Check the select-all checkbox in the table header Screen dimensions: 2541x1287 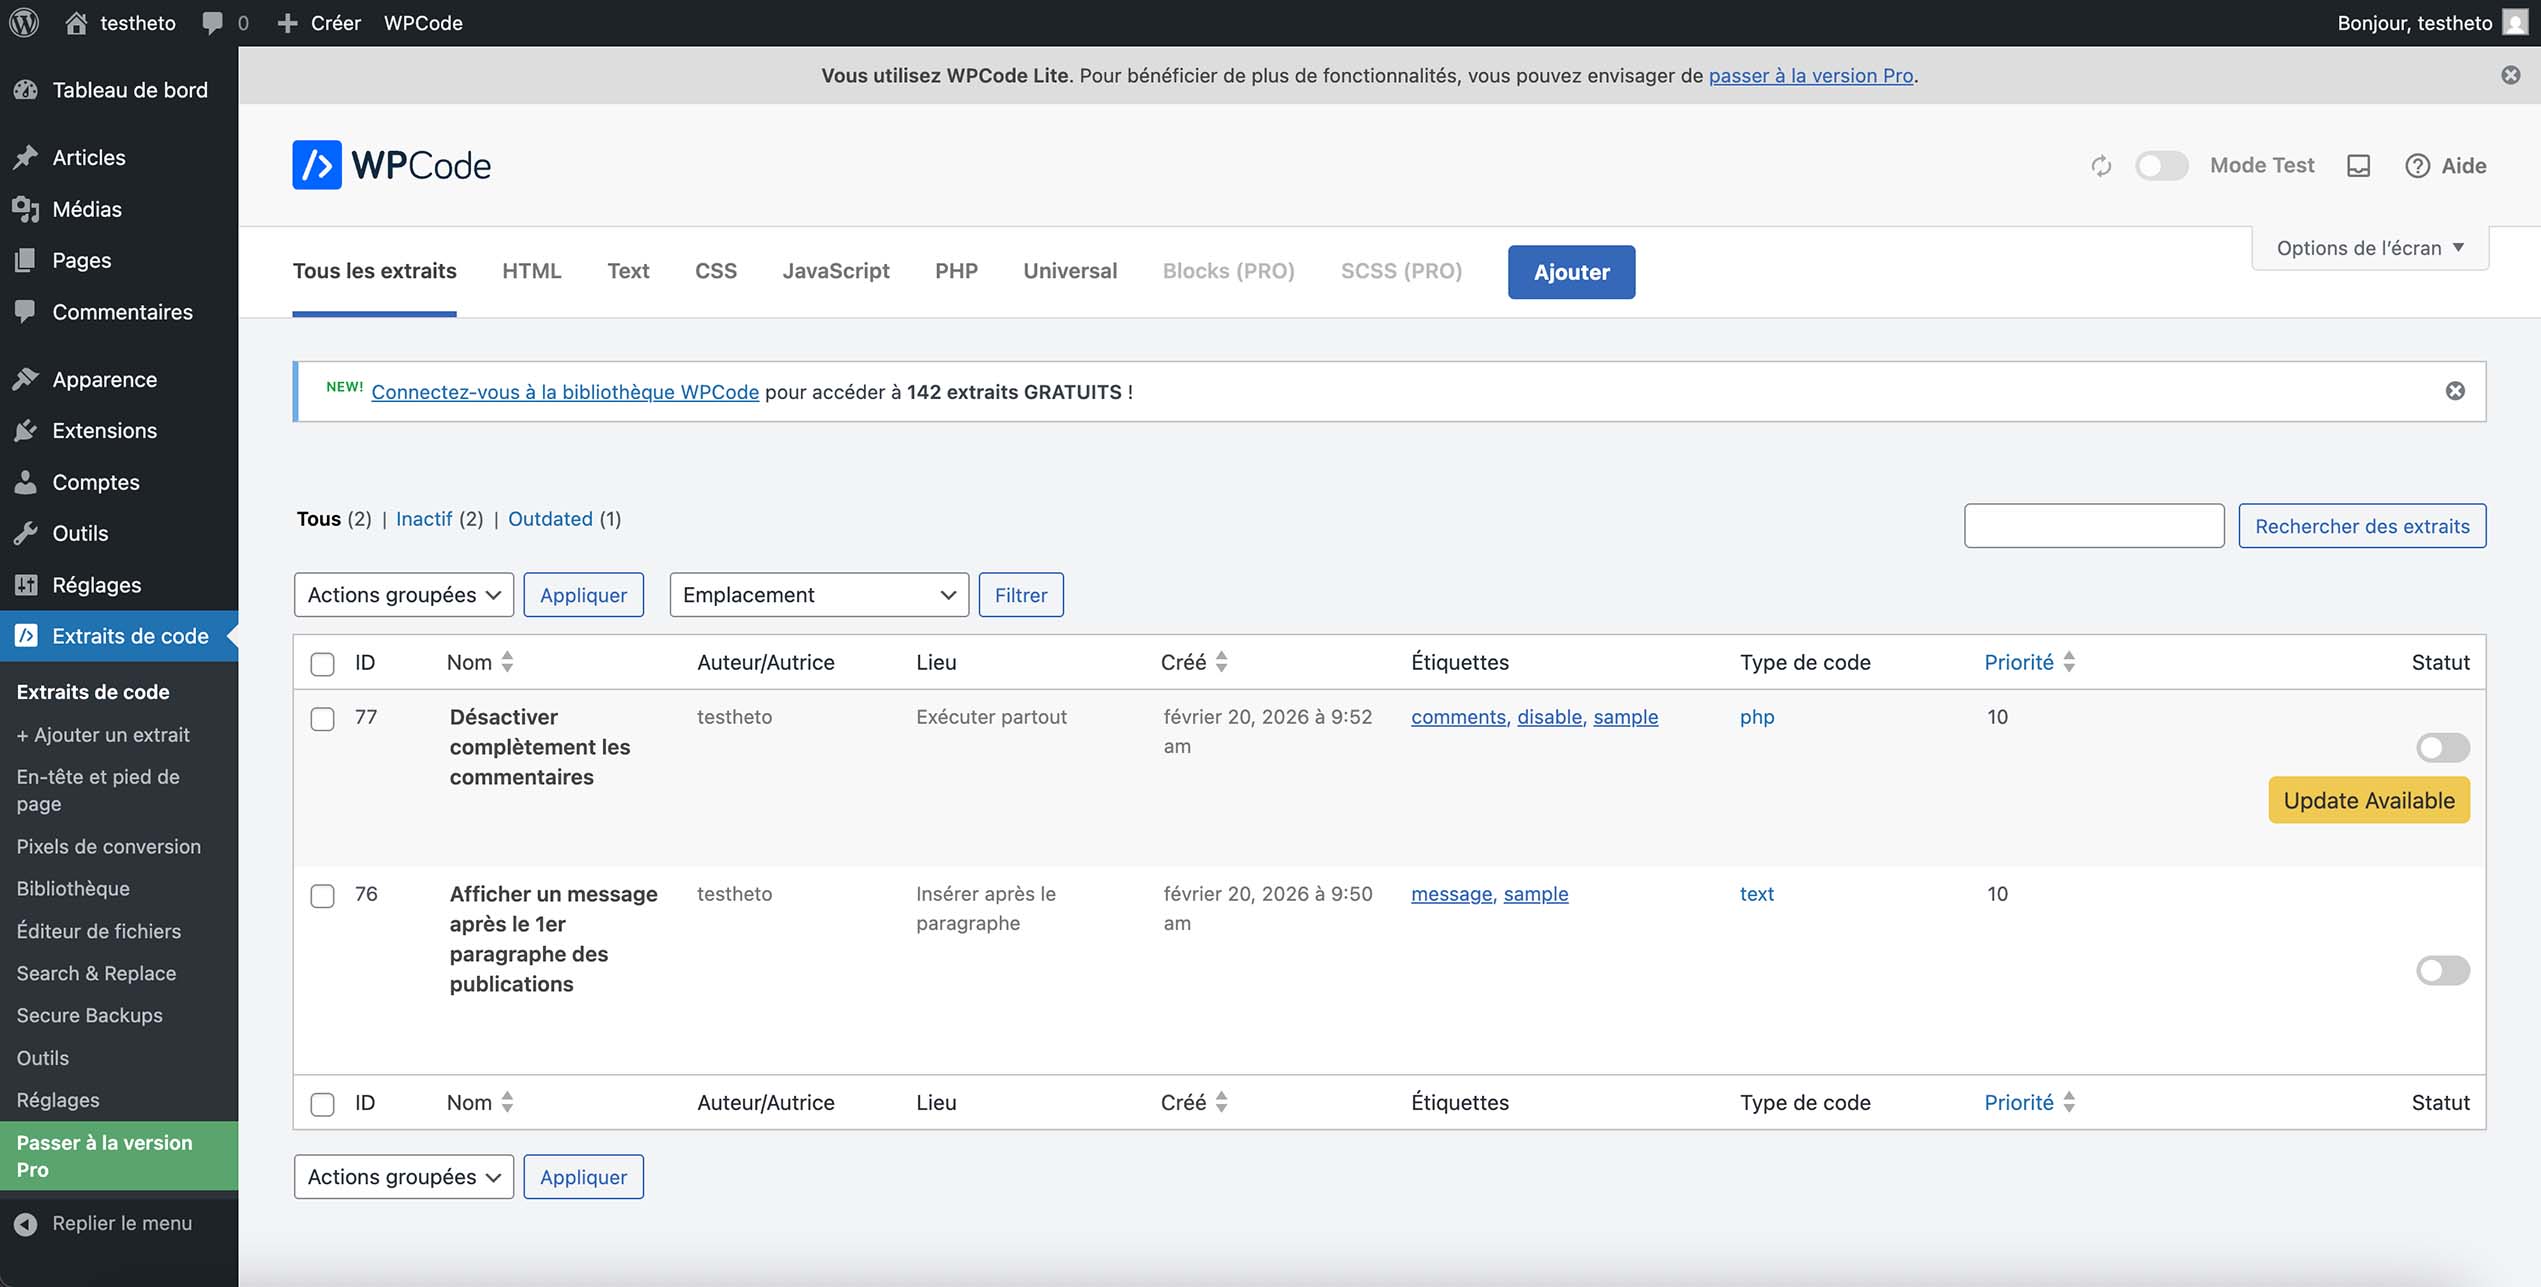point(322,662)
